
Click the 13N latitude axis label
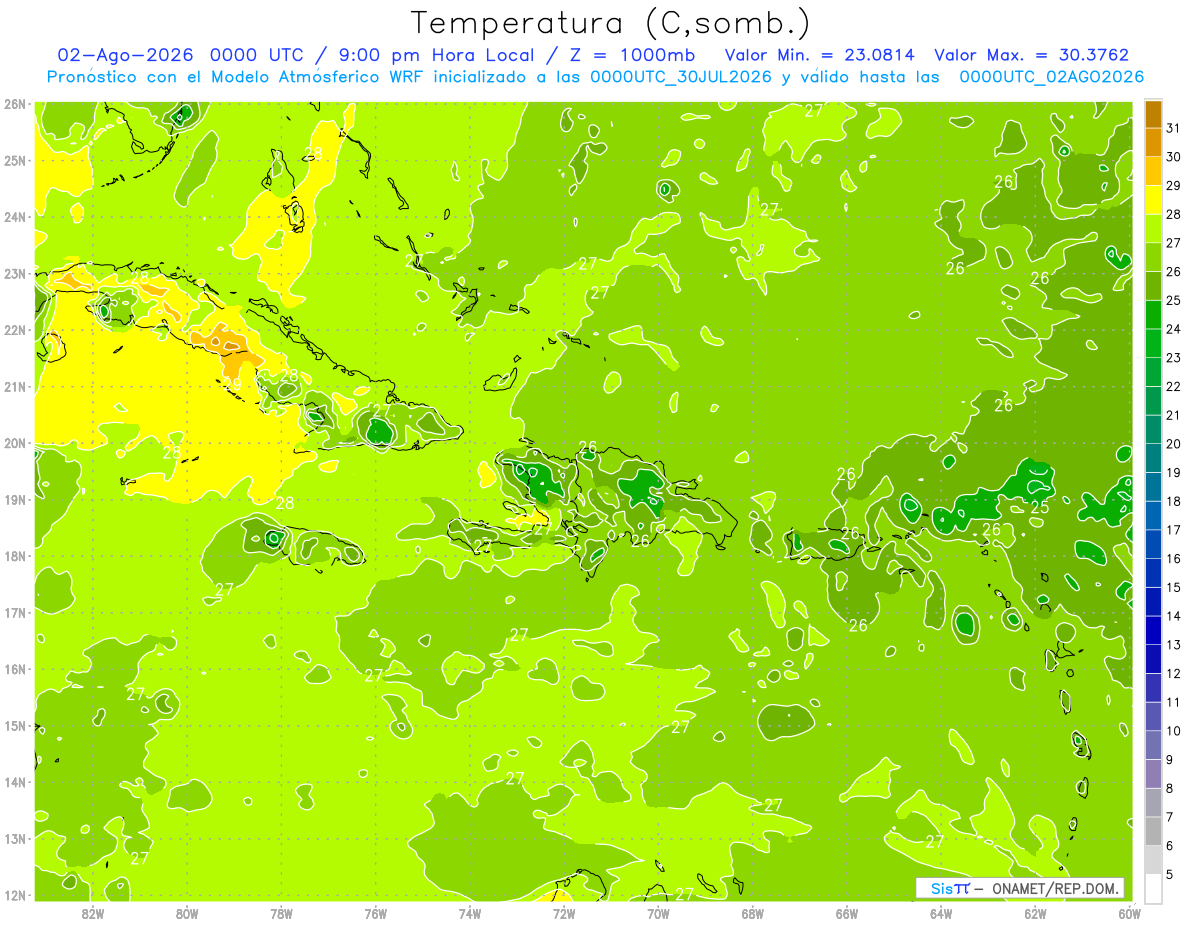[14, 838]
